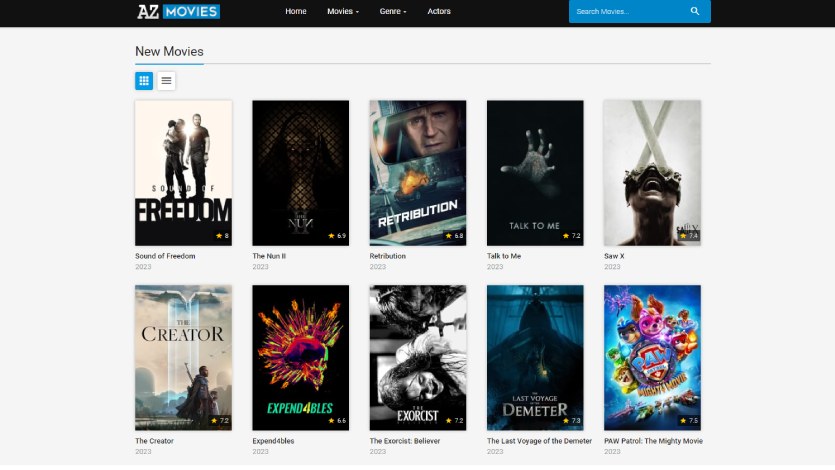Click The Creator title link
The width and height of the screenshot is (835, 470).
154,441
